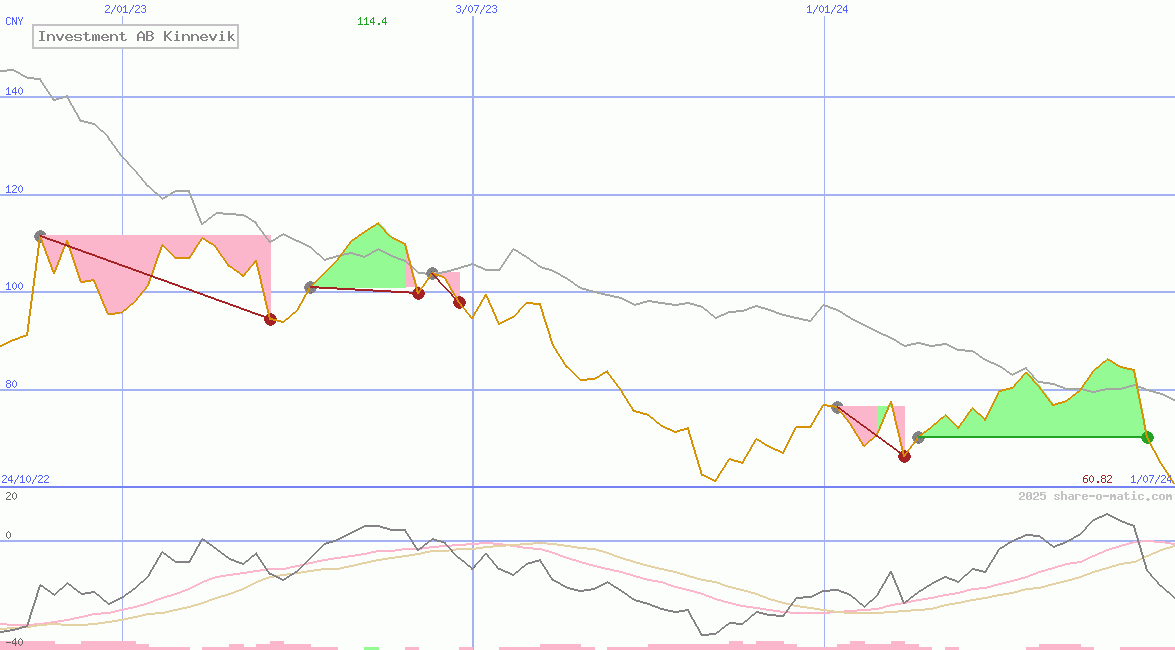
Task: Click the red 60.82 price label
Action: coord(1097,479)
